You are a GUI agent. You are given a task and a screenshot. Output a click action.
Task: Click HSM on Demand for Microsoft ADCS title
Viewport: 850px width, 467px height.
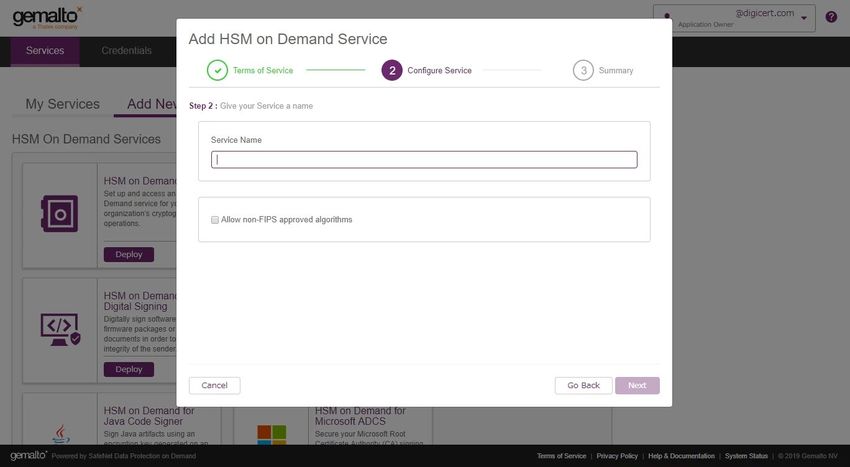(360, 416)
